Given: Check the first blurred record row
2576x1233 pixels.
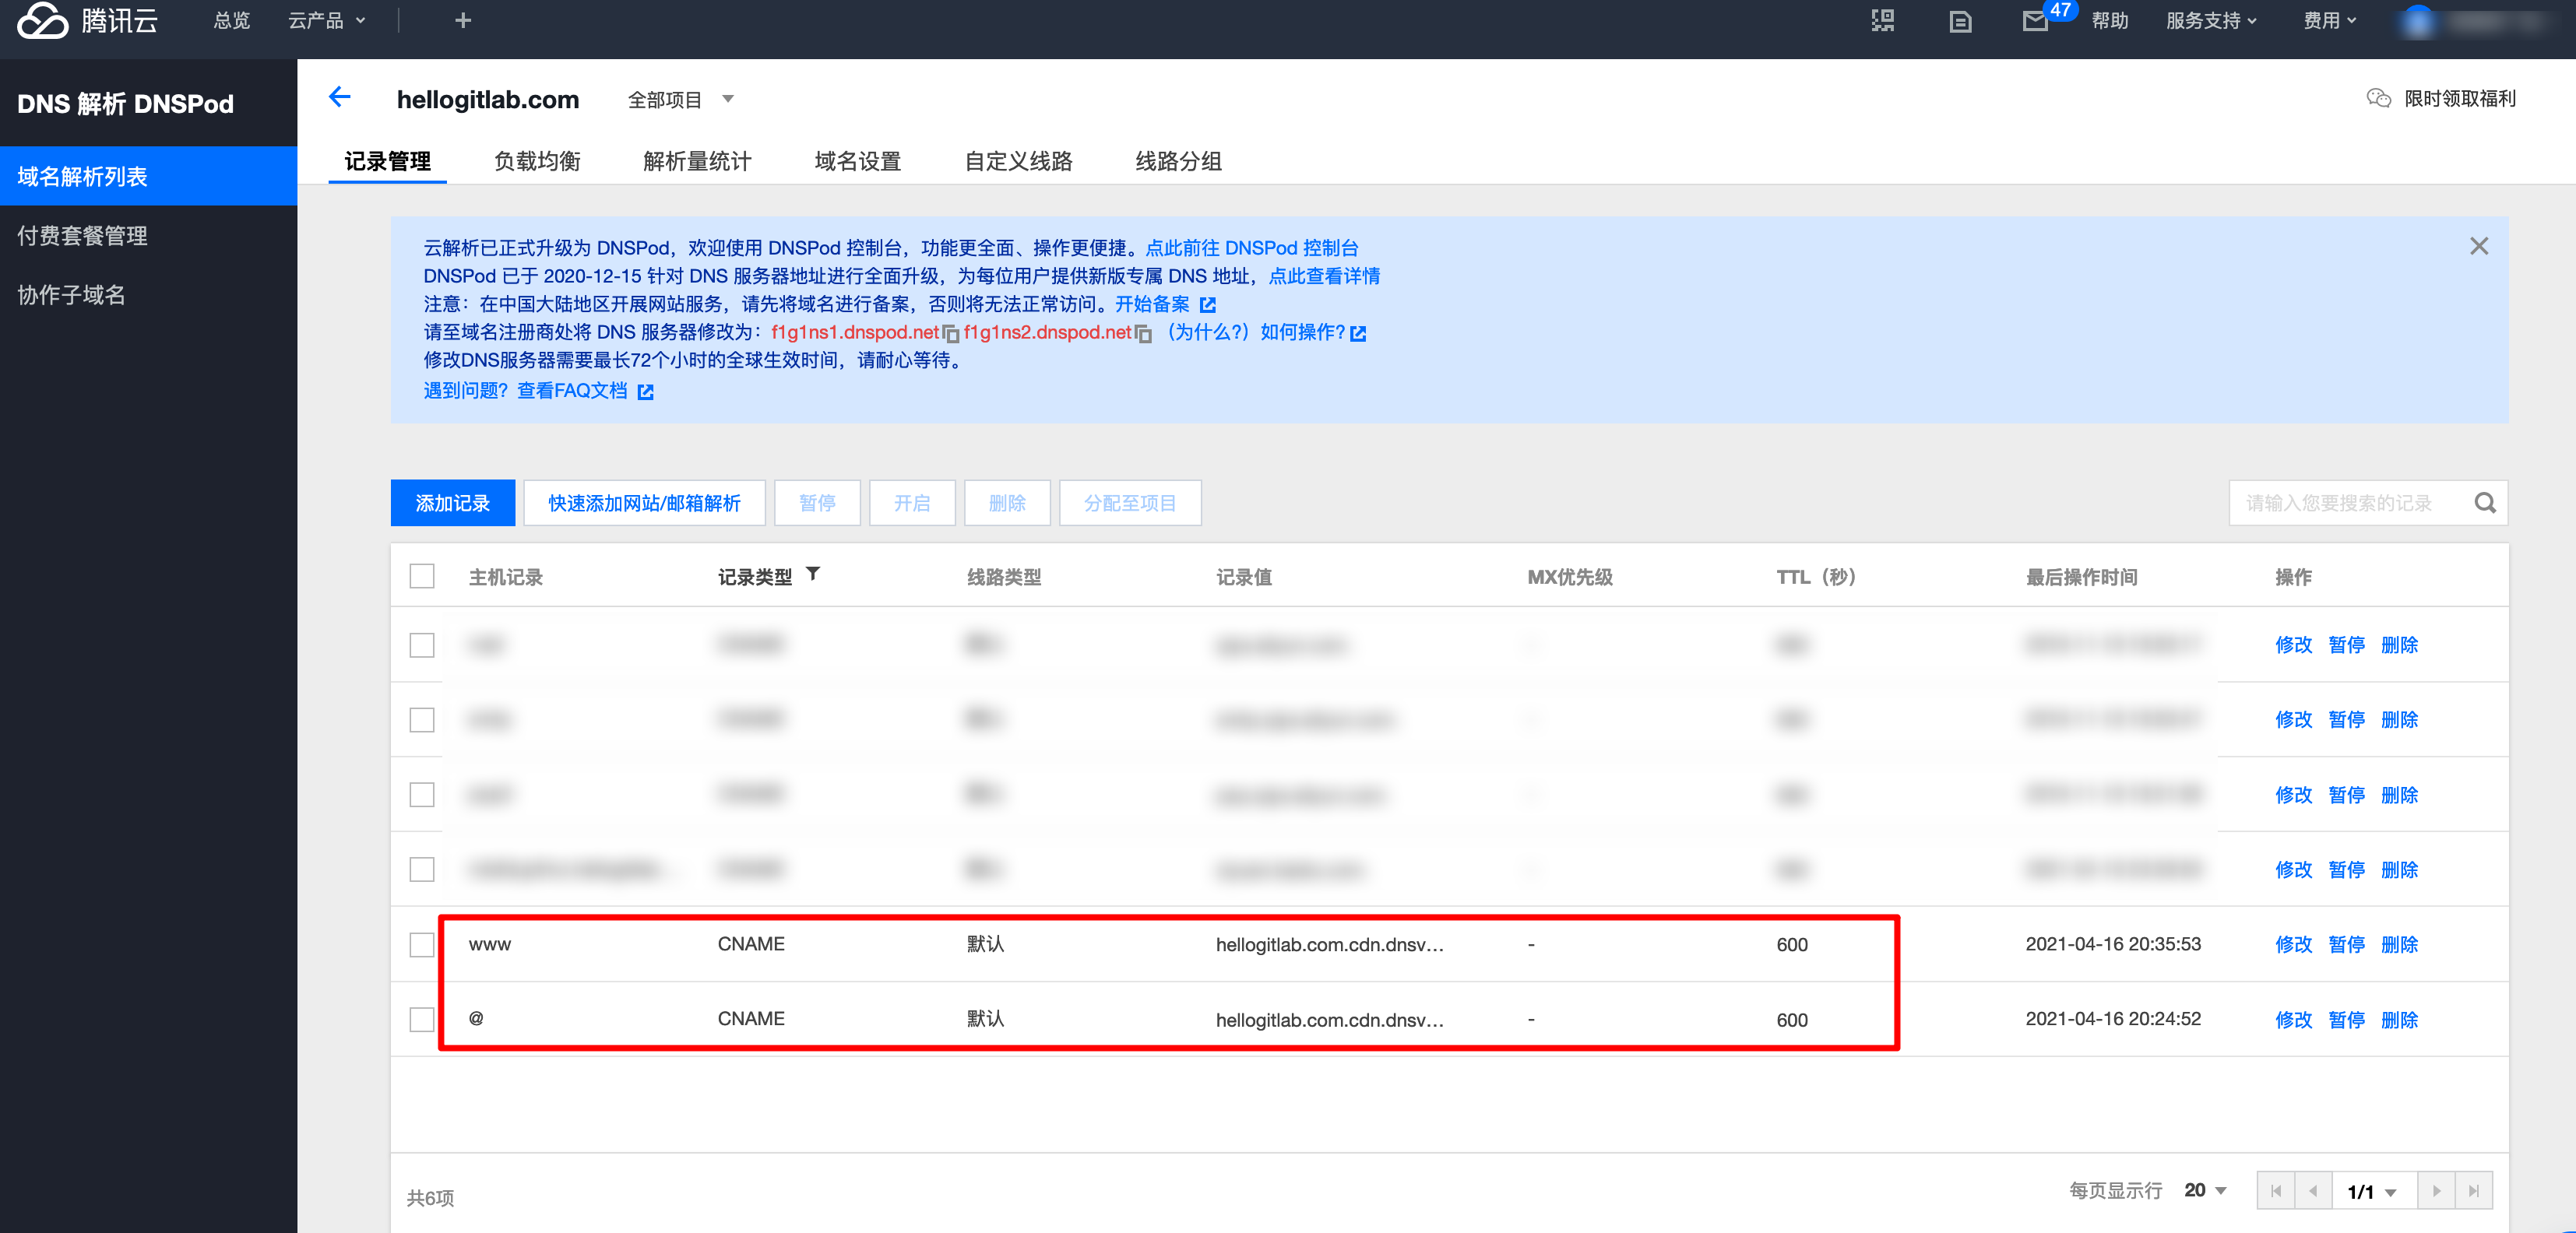Looking at the screenshot, I should point(422,645).
